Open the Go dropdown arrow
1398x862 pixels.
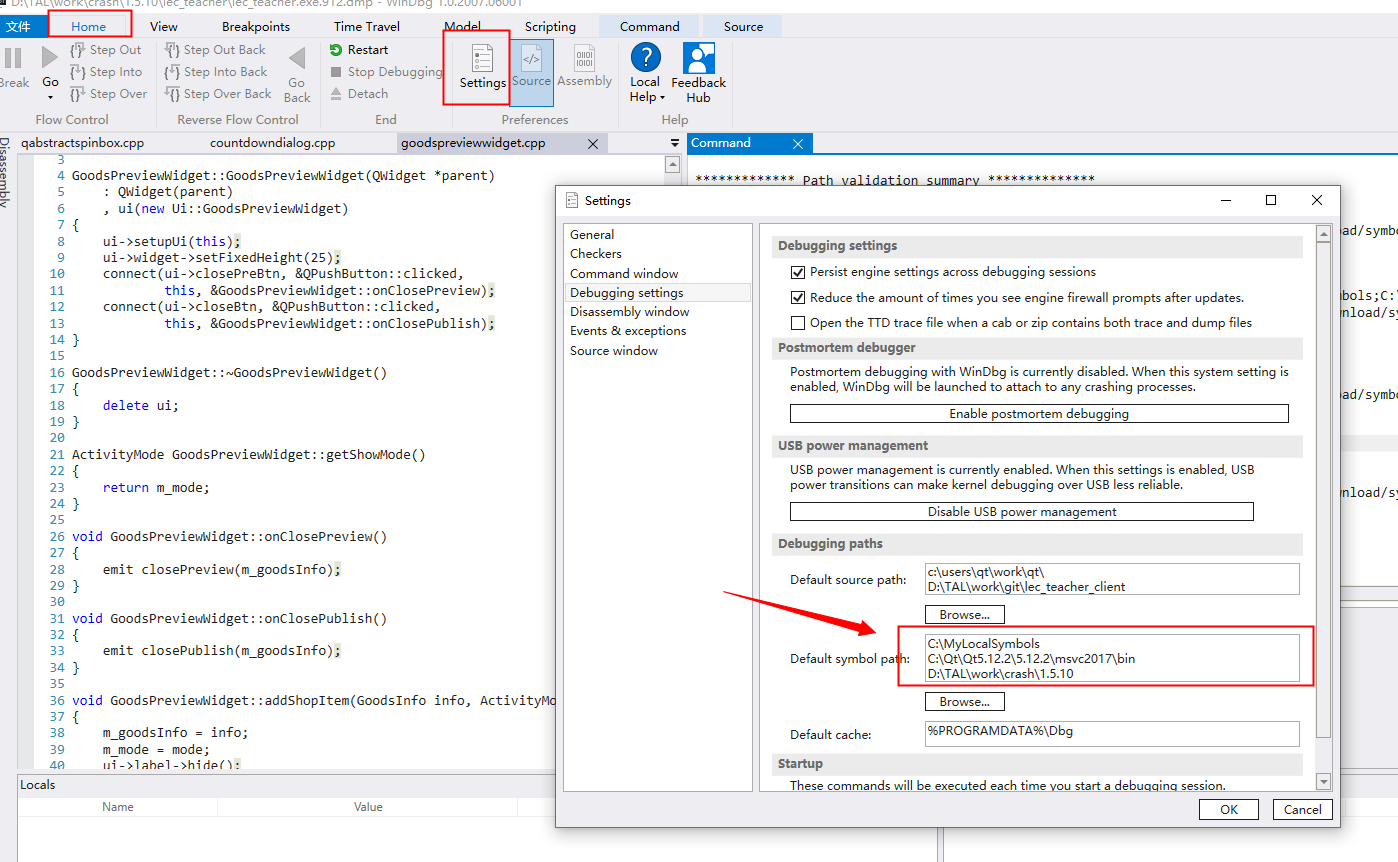click(50, 97)
